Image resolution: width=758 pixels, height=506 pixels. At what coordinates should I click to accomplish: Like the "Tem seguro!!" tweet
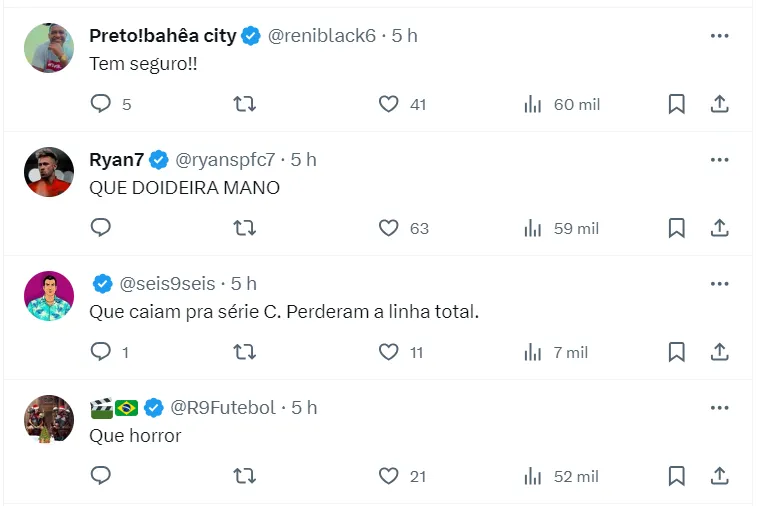click(x=389, y=104)
